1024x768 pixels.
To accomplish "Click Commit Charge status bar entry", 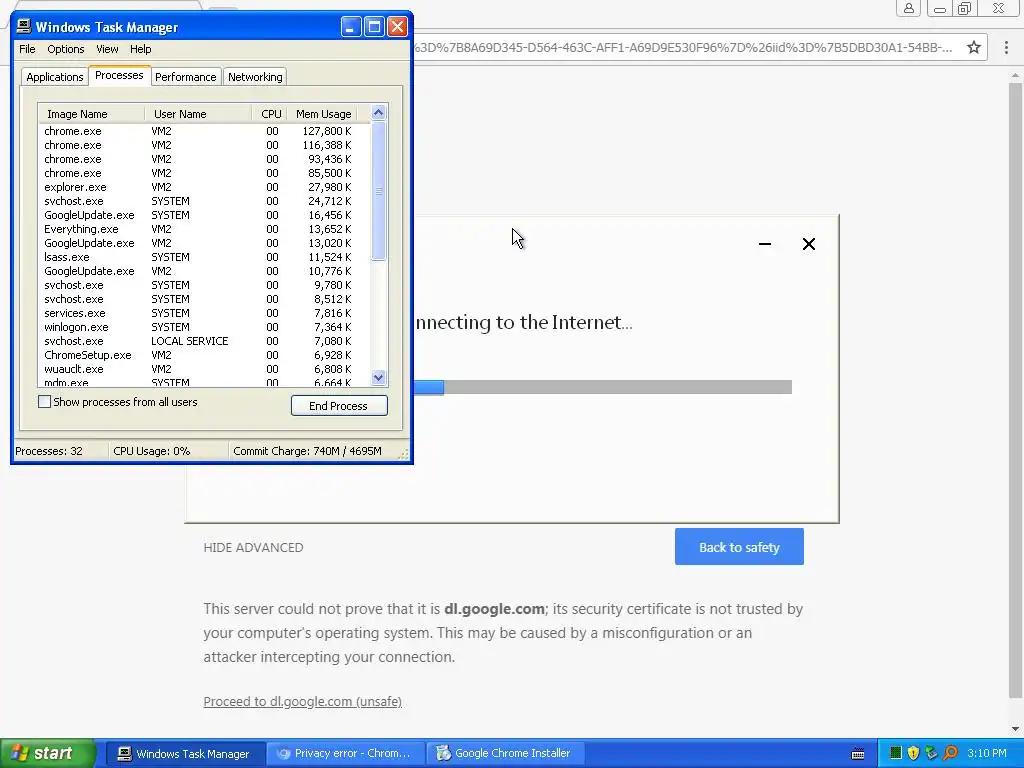I will (307, 451).
